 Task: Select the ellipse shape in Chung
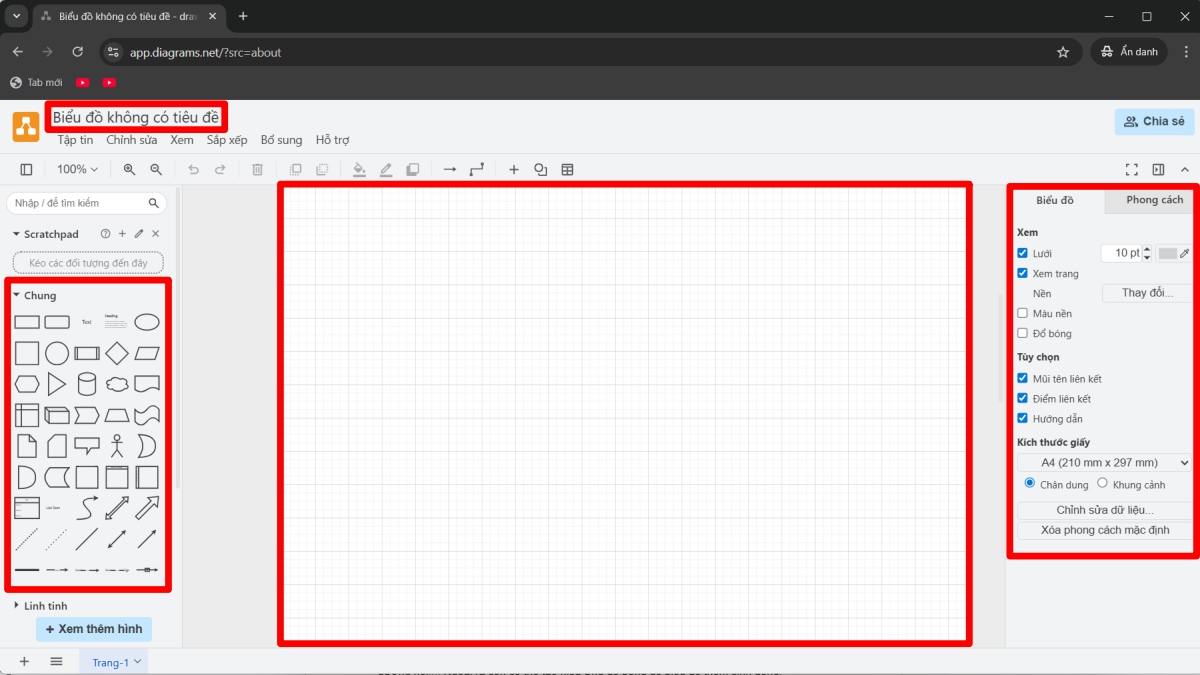point(147,322)
